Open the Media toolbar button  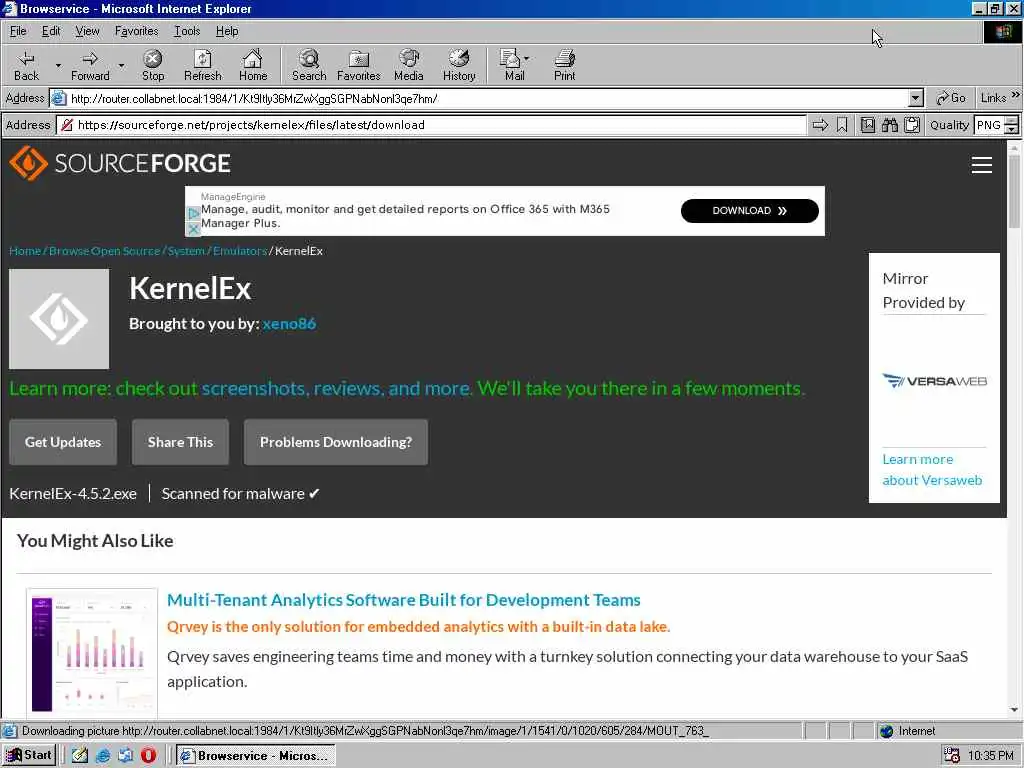click(409, 65)
